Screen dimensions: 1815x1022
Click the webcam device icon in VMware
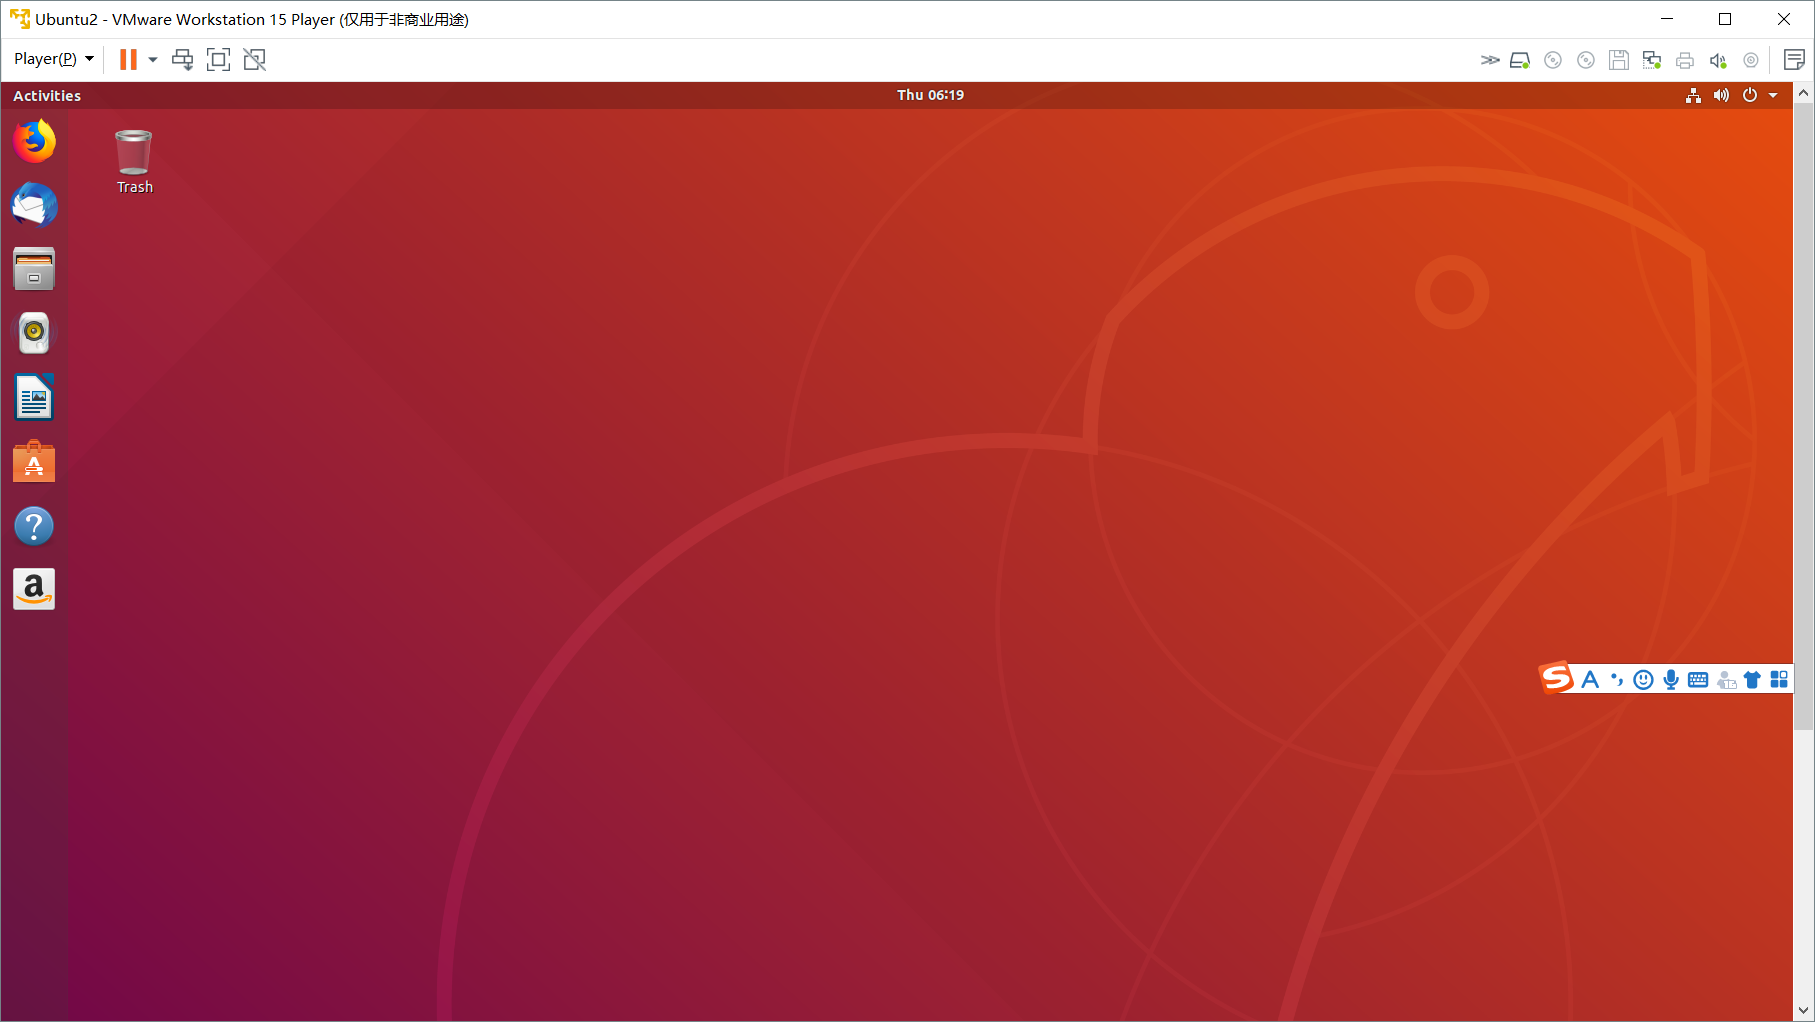tap(1751, 60)
